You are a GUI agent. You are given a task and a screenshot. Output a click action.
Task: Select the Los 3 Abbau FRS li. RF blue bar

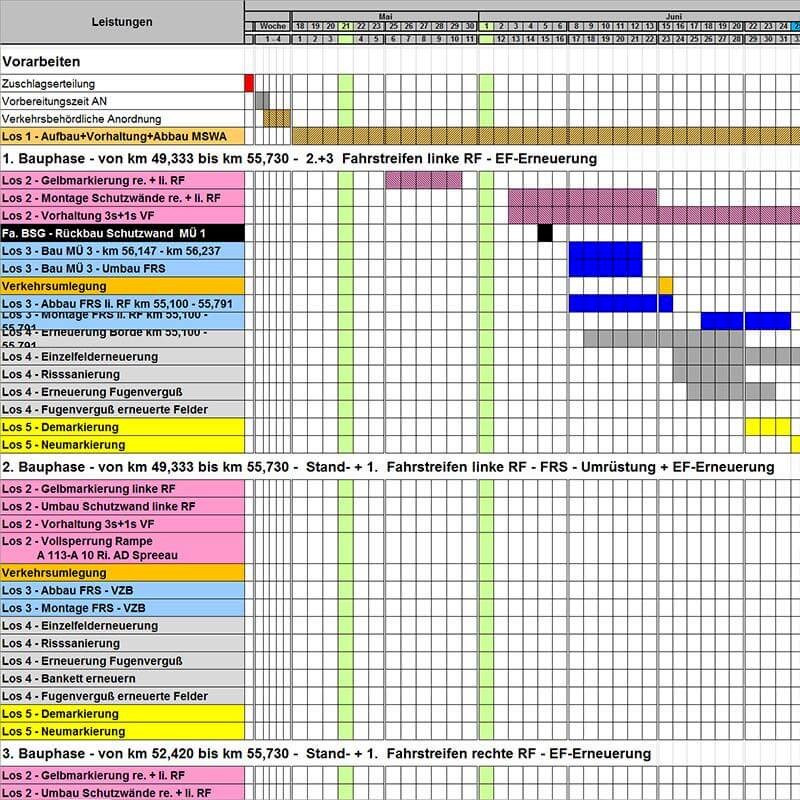620,304
